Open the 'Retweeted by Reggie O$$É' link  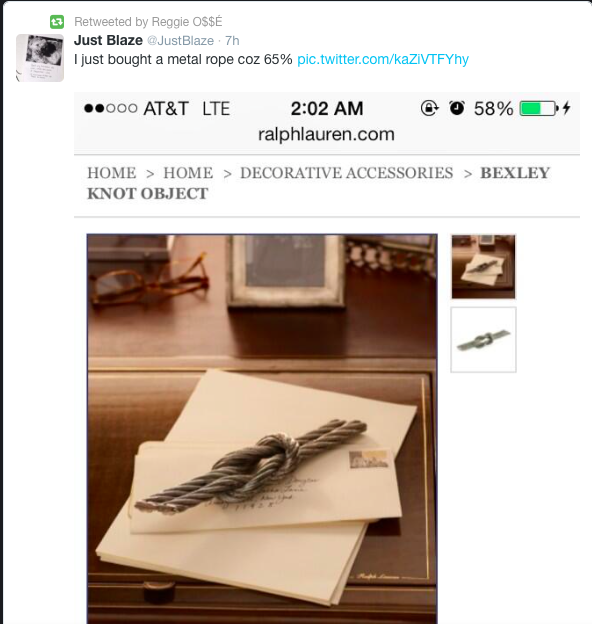[x=148, y=21]
